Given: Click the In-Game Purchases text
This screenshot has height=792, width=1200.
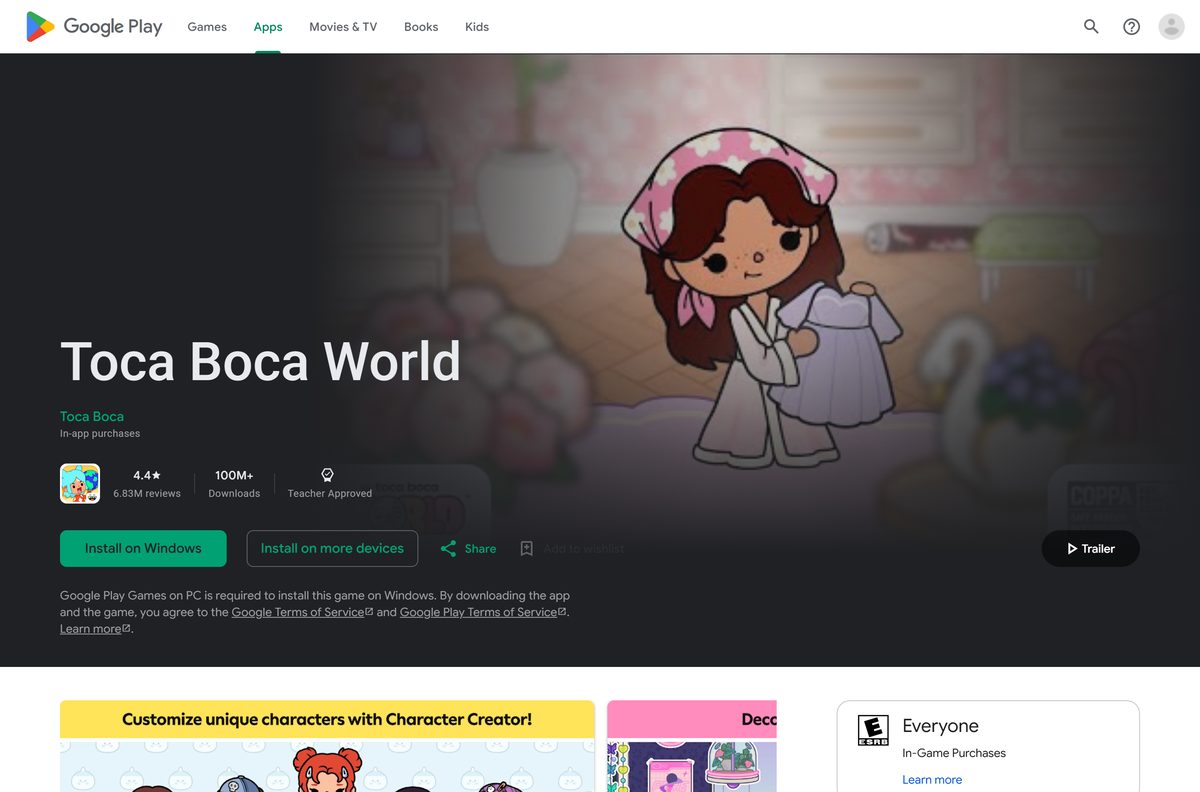Looking at the screenshot, I should [x=954, y=753].
